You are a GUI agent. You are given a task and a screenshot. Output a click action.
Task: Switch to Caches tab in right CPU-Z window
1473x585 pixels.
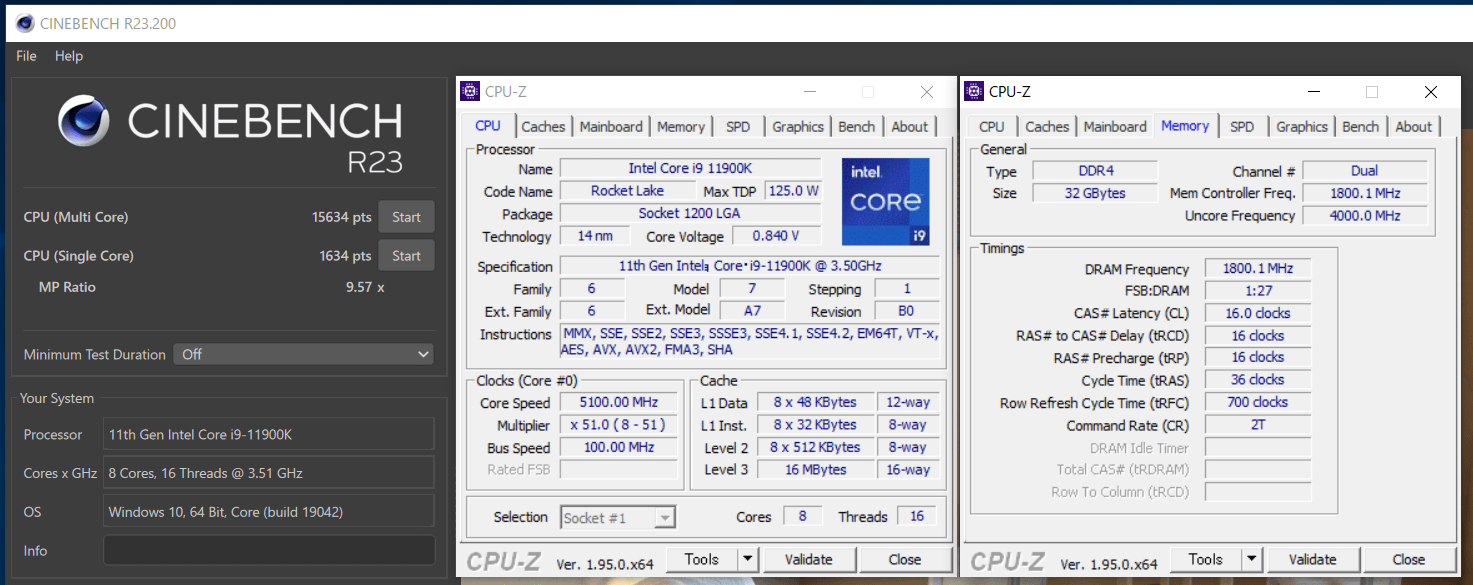pos(1047,127)
